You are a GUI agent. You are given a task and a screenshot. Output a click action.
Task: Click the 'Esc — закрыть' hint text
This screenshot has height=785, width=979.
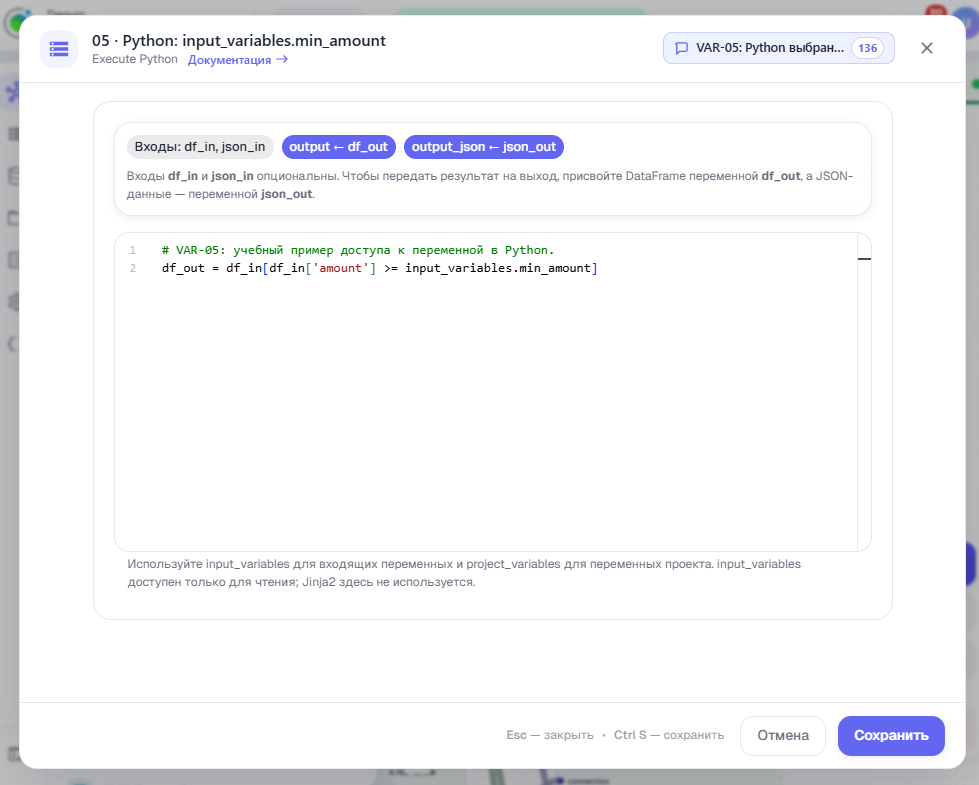(x=550, y=735)
